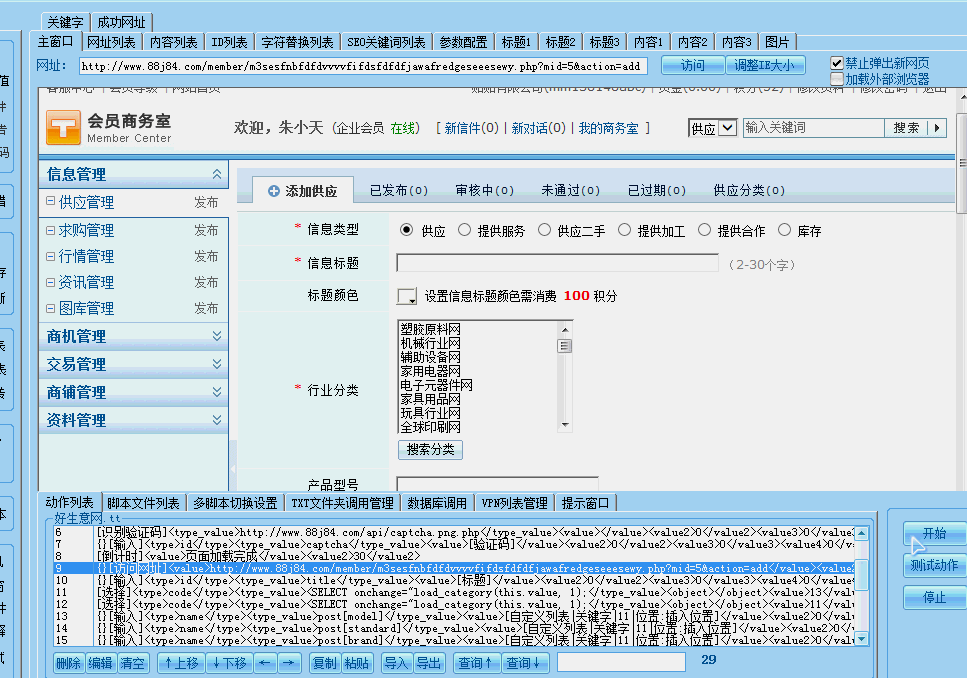The height and width of the screenshot is (678, 967).
Task: Click the 导入 button
Action: [397, 663]
